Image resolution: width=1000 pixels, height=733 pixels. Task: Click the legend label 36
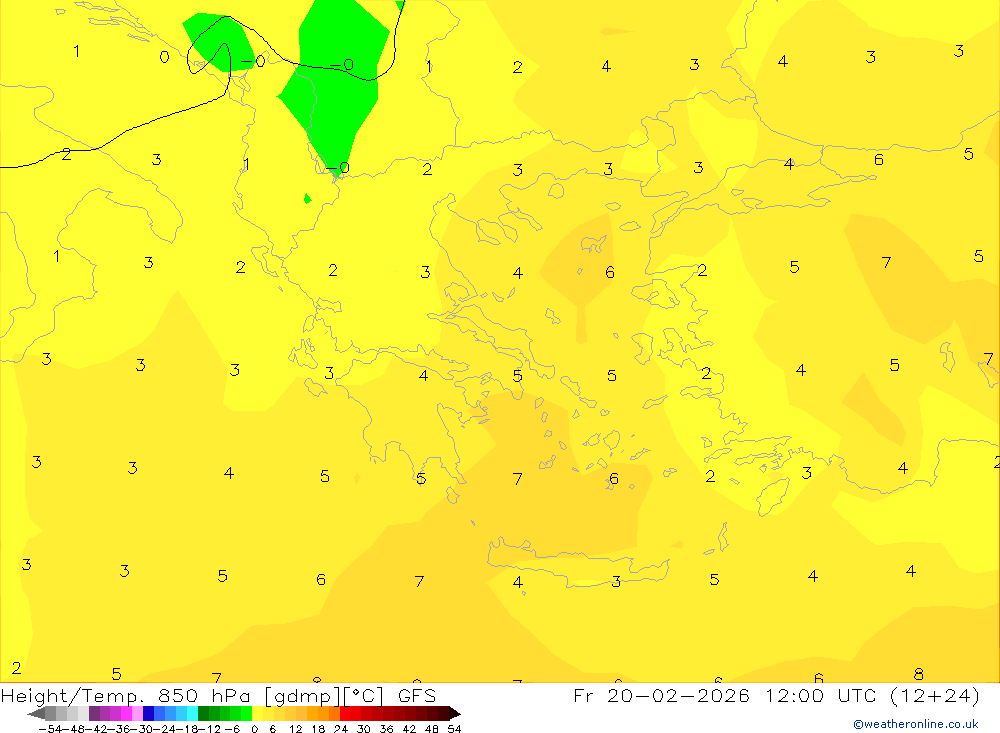386,729
